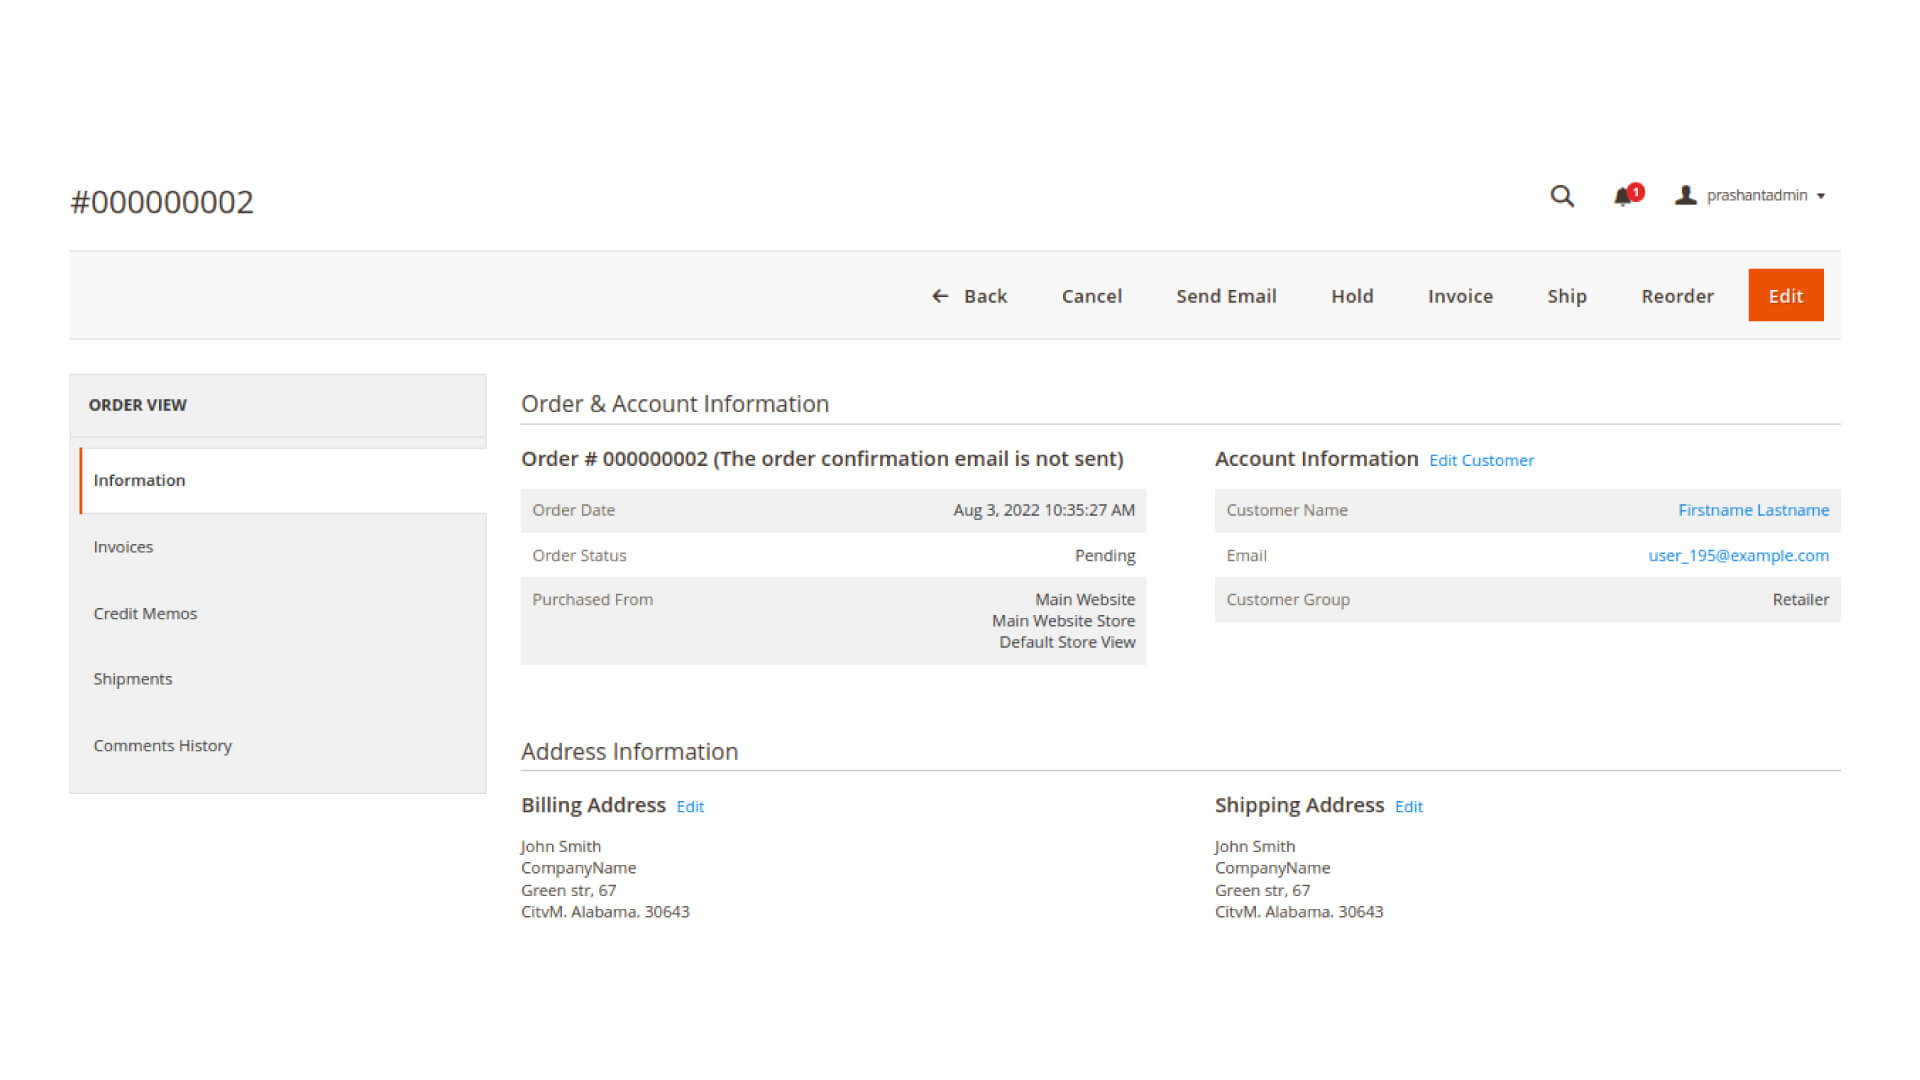The height and width of the screenshot is (1080, 1920).
Task: Click the user_195@example.com email link
Action: [x=1738, y=555]
